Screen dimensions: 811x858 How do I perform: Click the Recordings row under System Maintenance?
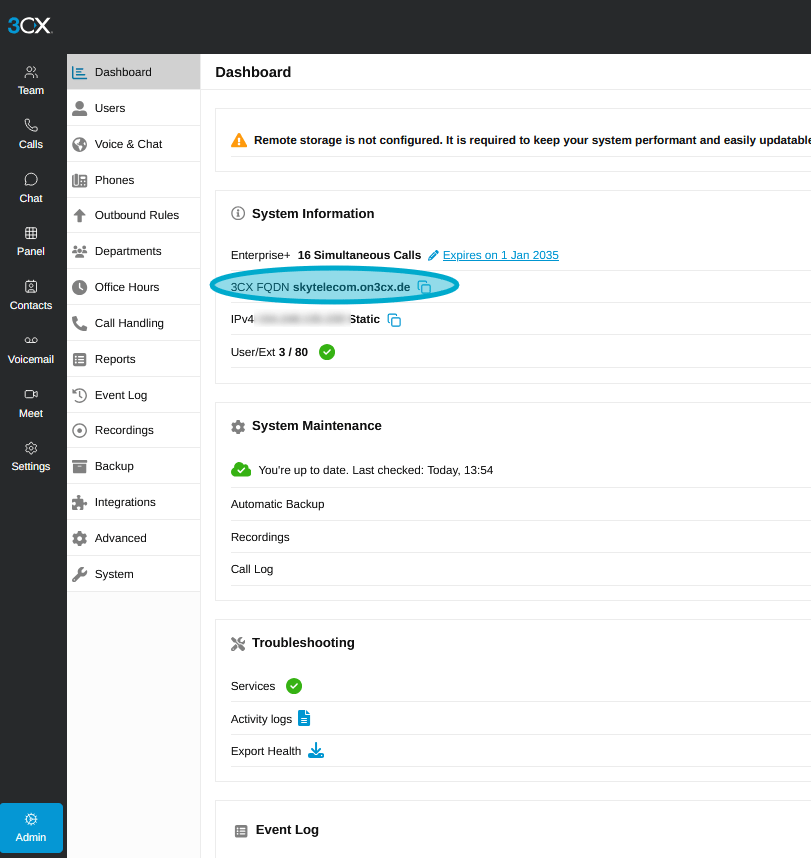(520, 537)
